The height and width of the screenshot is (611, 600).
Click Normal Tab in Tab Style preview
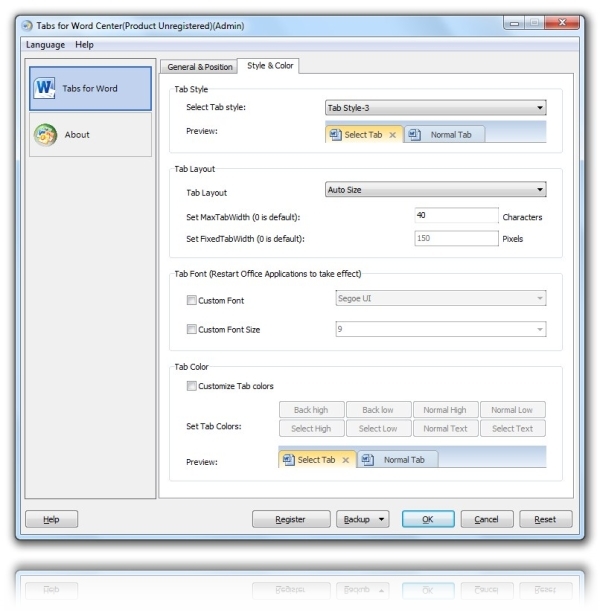tap(444, 134)
